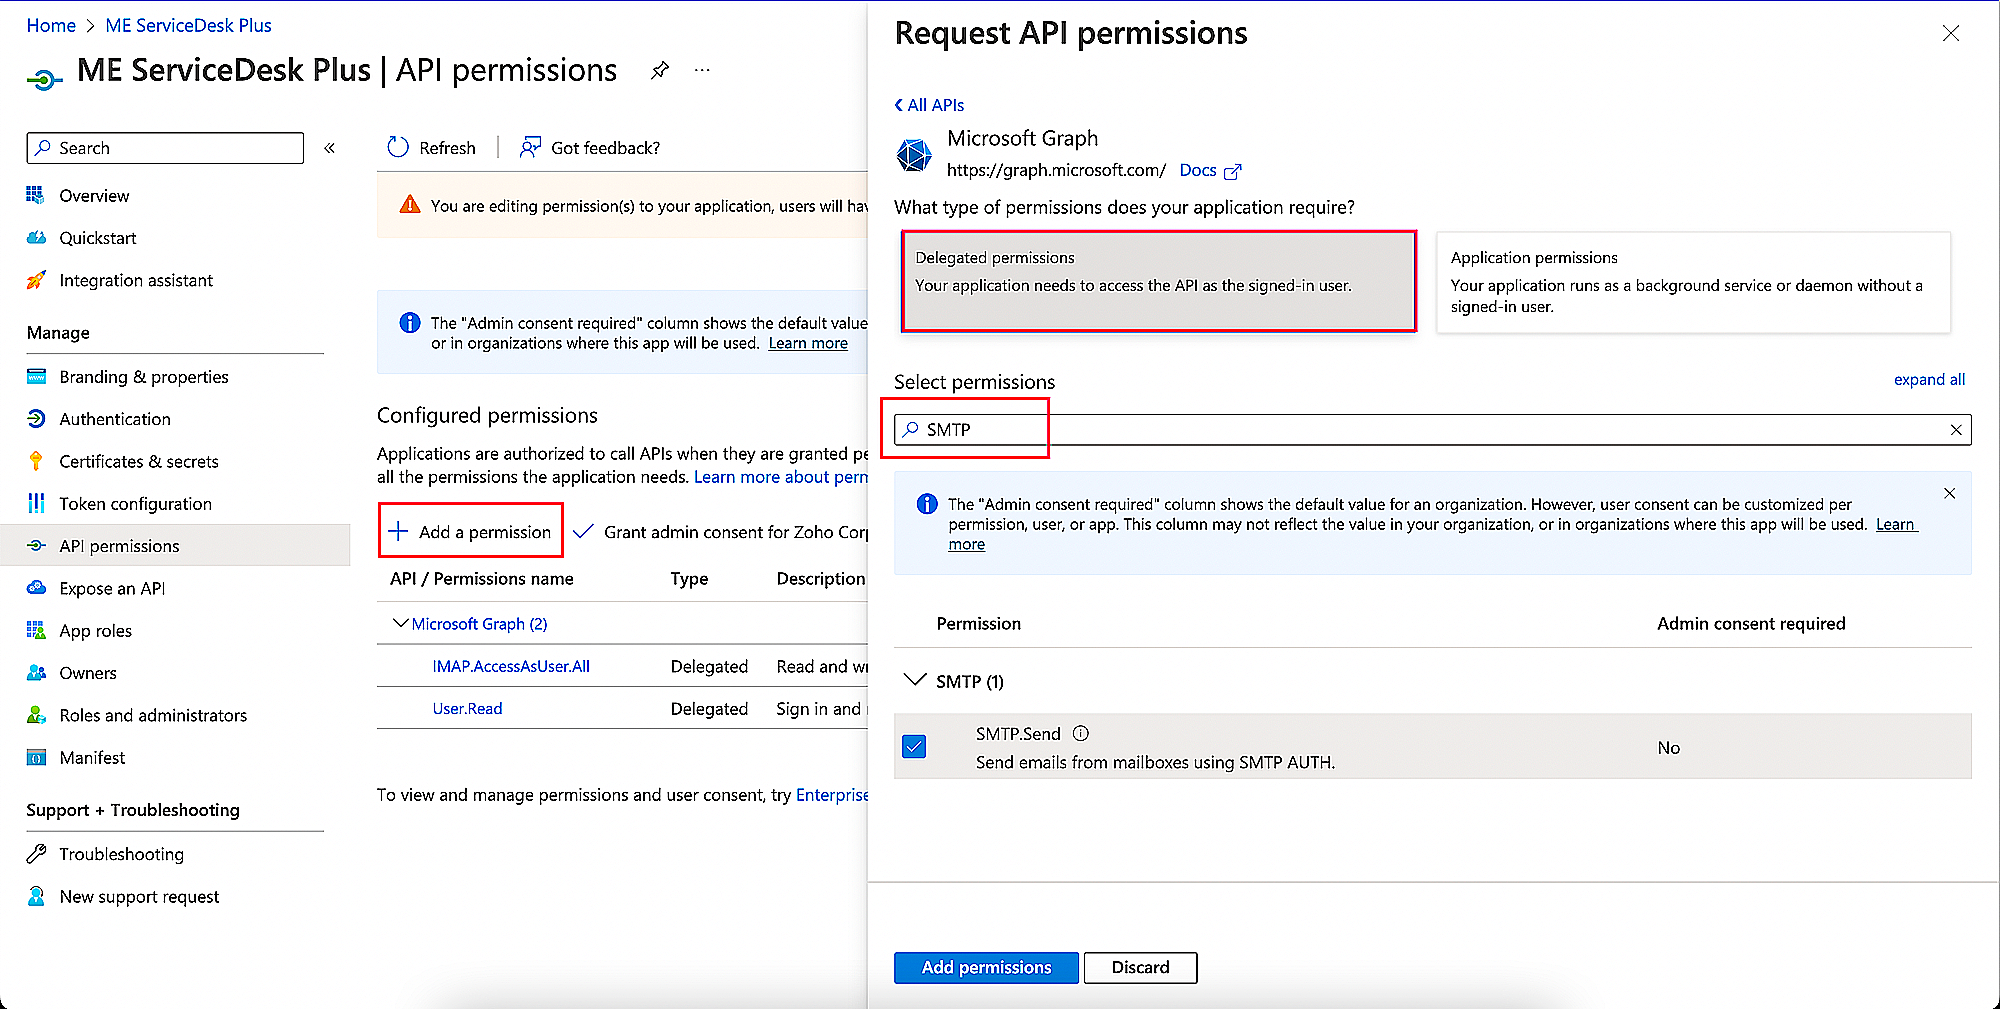Click the Refresh icon in toolbar
This screenshot has width=2000, height=1009.
pyautogui.click(x=398, y=148)
